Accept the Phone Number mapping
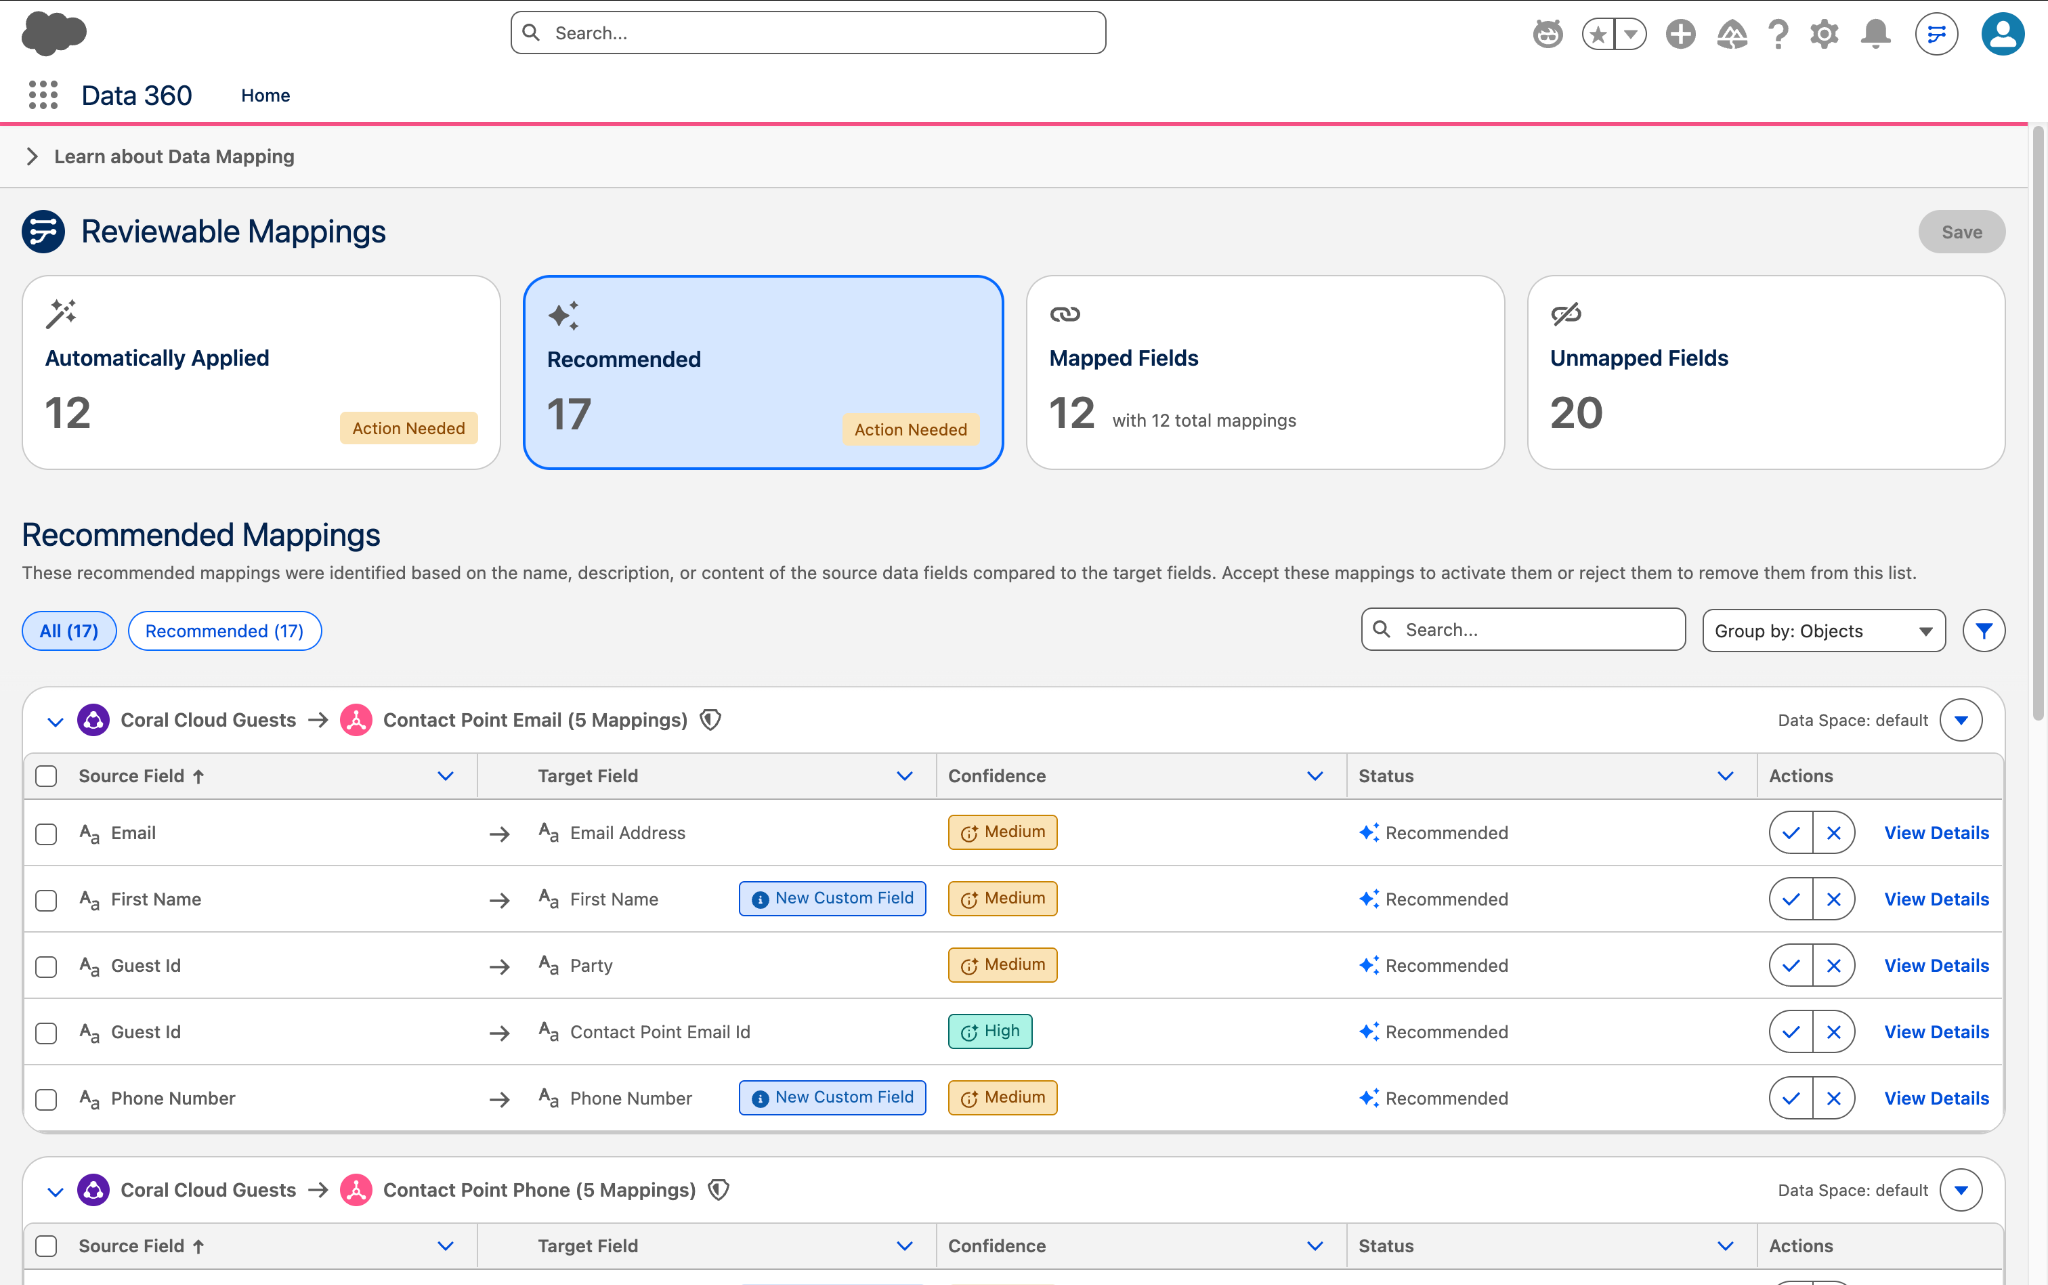This screenshot has height=1285, width=2048. click(1791, 1098)
